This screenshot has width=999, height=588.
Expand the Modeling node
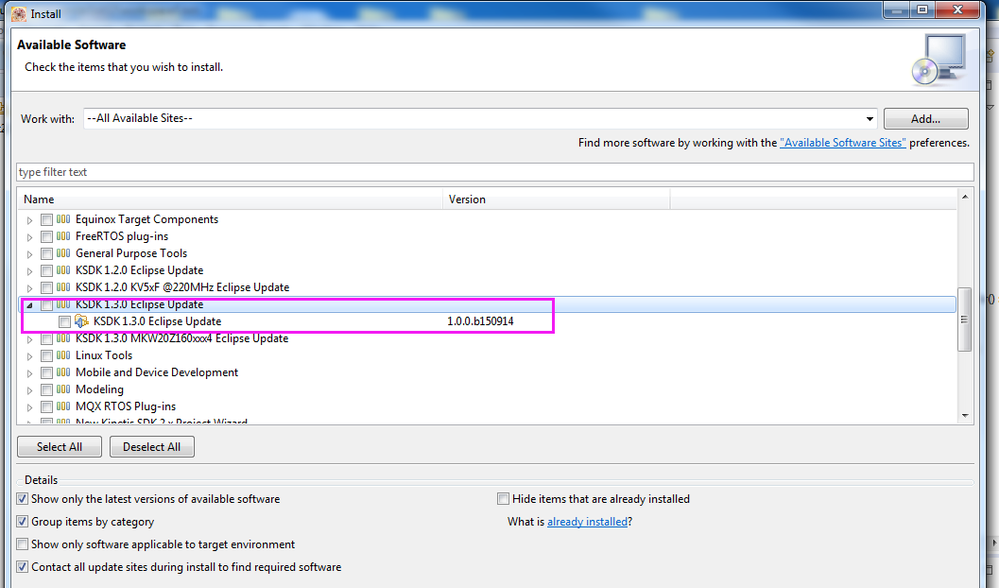(29, 390)
